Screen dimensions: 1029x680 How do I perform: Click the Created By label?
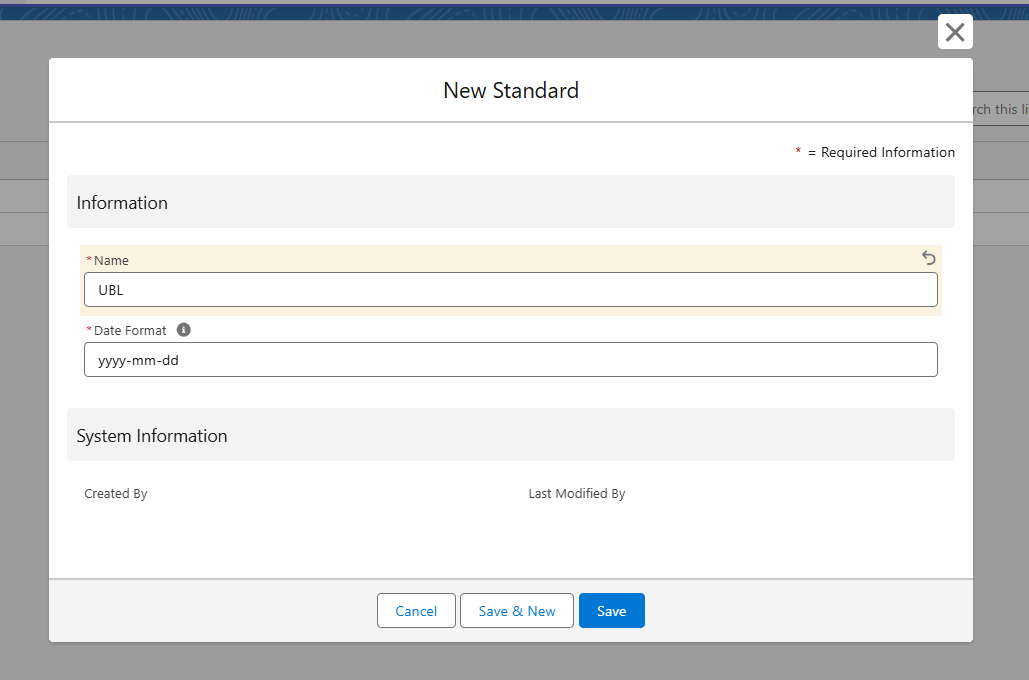(x=116, y=494)
